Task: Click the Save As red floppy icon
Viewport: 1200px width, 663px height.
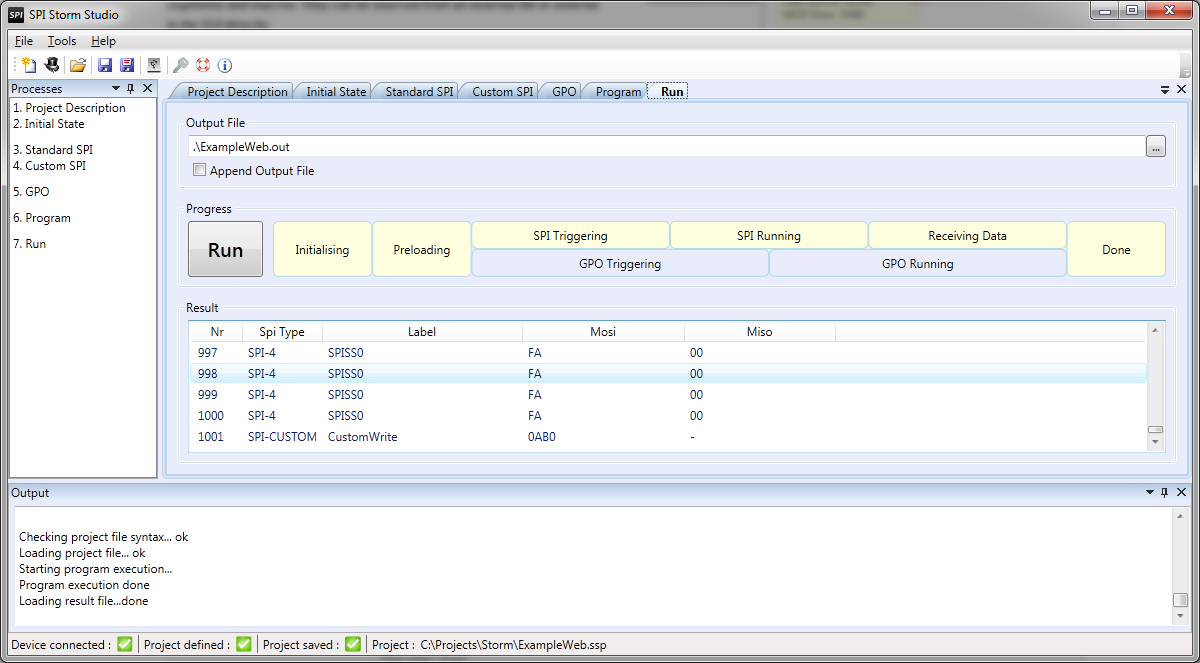Action: 127,65
